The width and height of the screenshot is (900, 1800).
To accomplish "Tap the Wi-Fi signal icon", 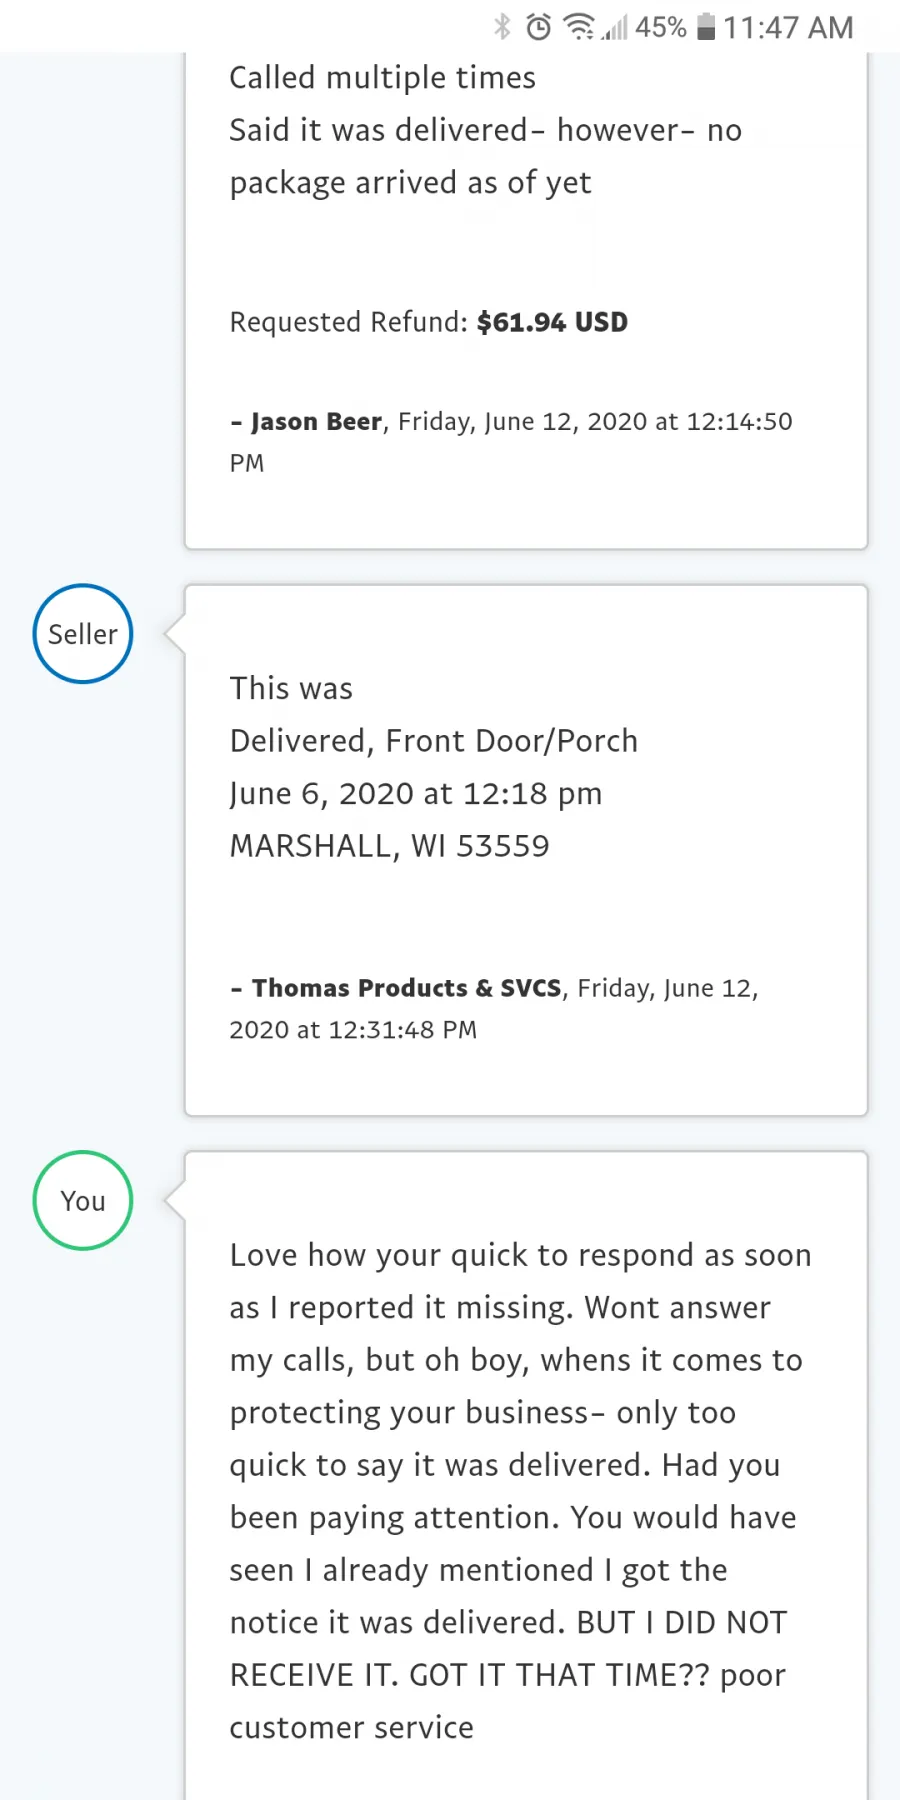I will coord(579,27).
